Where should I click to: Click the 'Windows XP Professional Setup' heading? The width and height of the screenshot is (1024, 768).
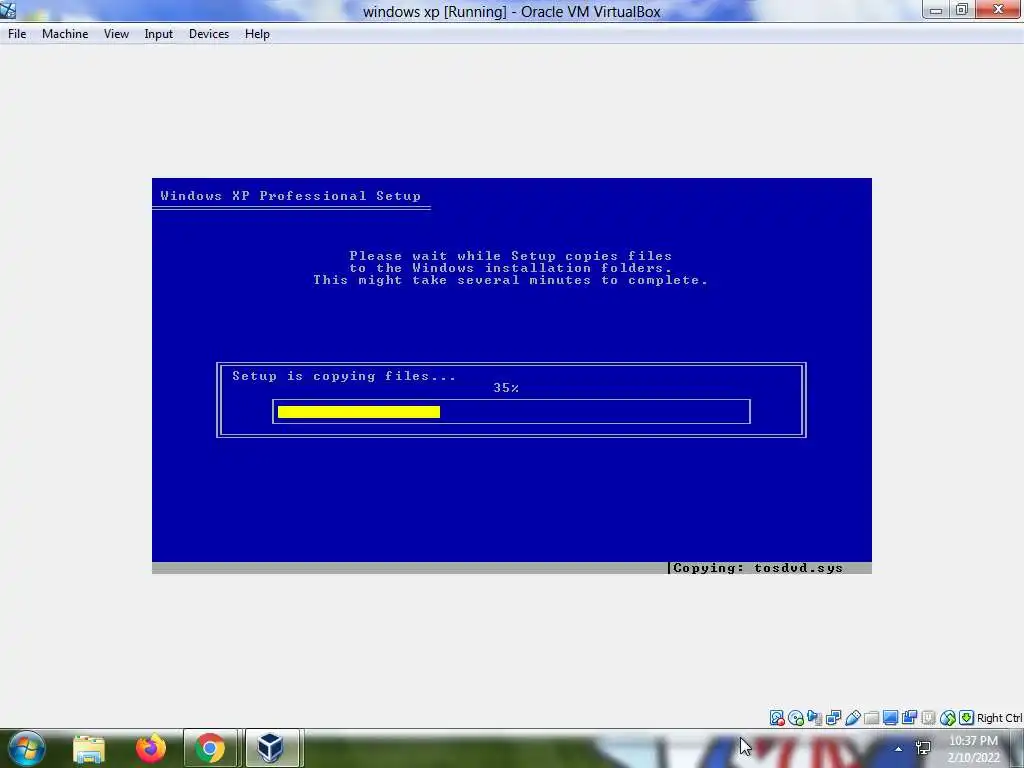(x=291, y=196)
